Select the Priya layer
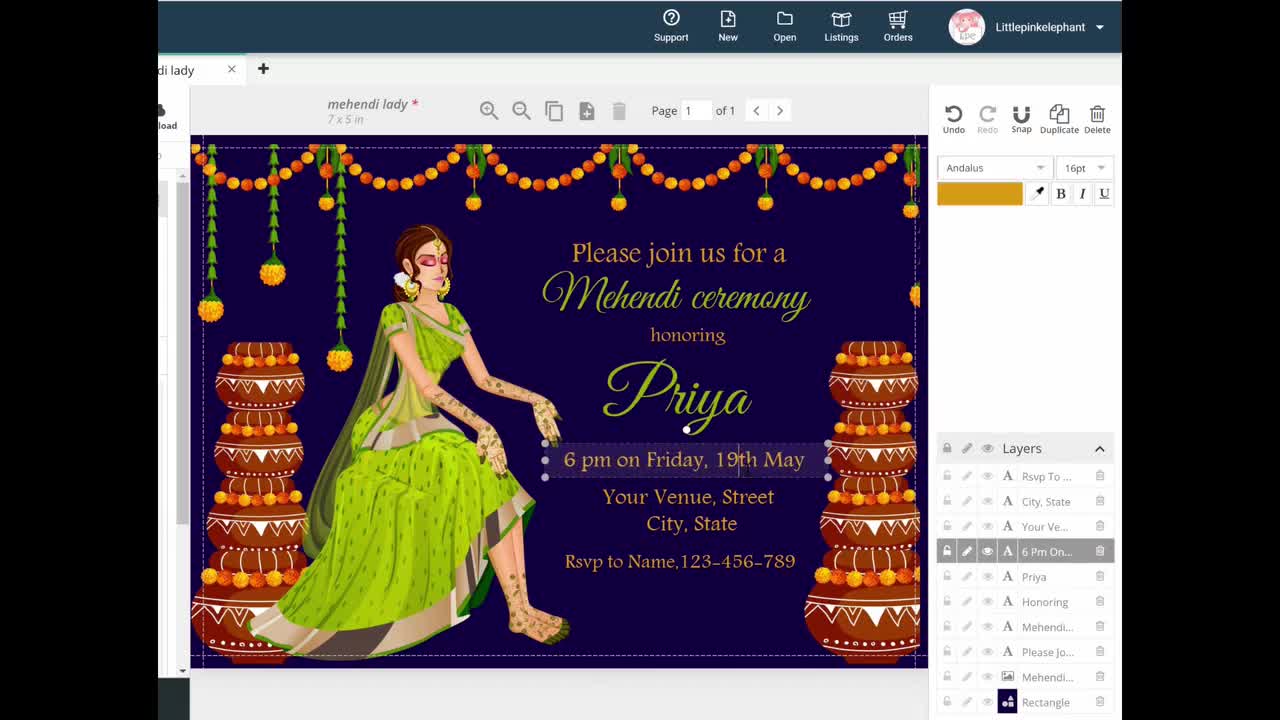Image resolution: width=1280 pixels, height=720 pixels. [x=1034, y=577]
